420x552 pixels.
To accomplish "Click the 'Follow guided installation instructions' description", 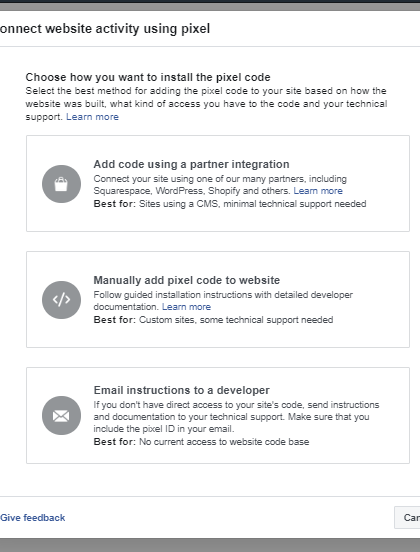I will [223, 301].
